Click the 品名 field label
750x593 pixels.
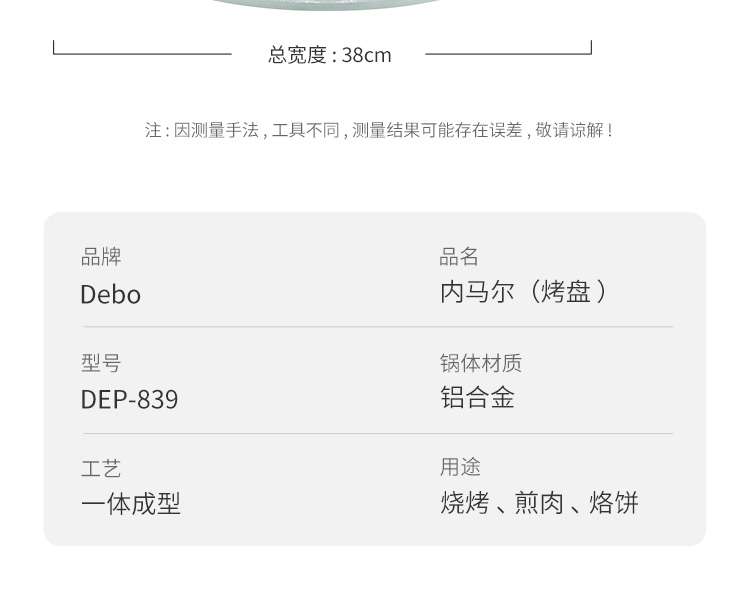[x=459, y=257]
